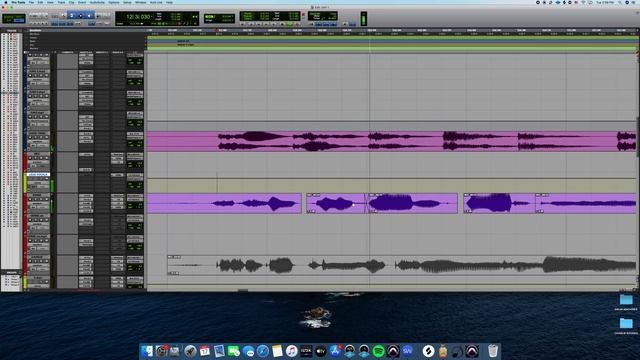Select the large purple stereo clip

[391, 141]
